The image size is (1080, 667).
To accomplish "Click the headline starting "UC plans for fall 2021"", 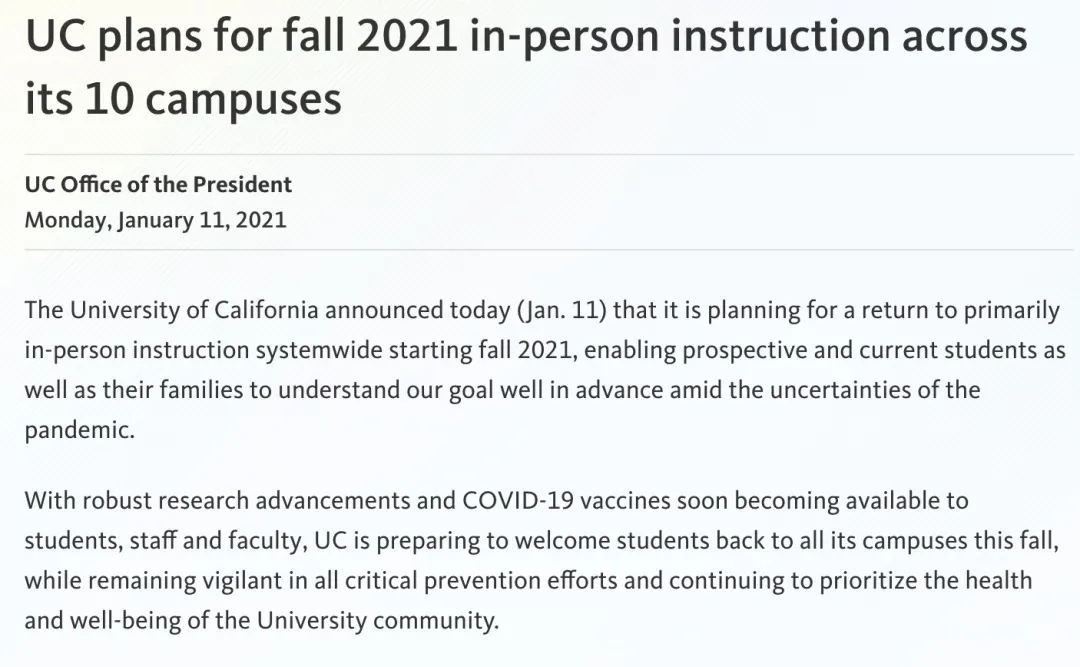I will pos(525,38).
